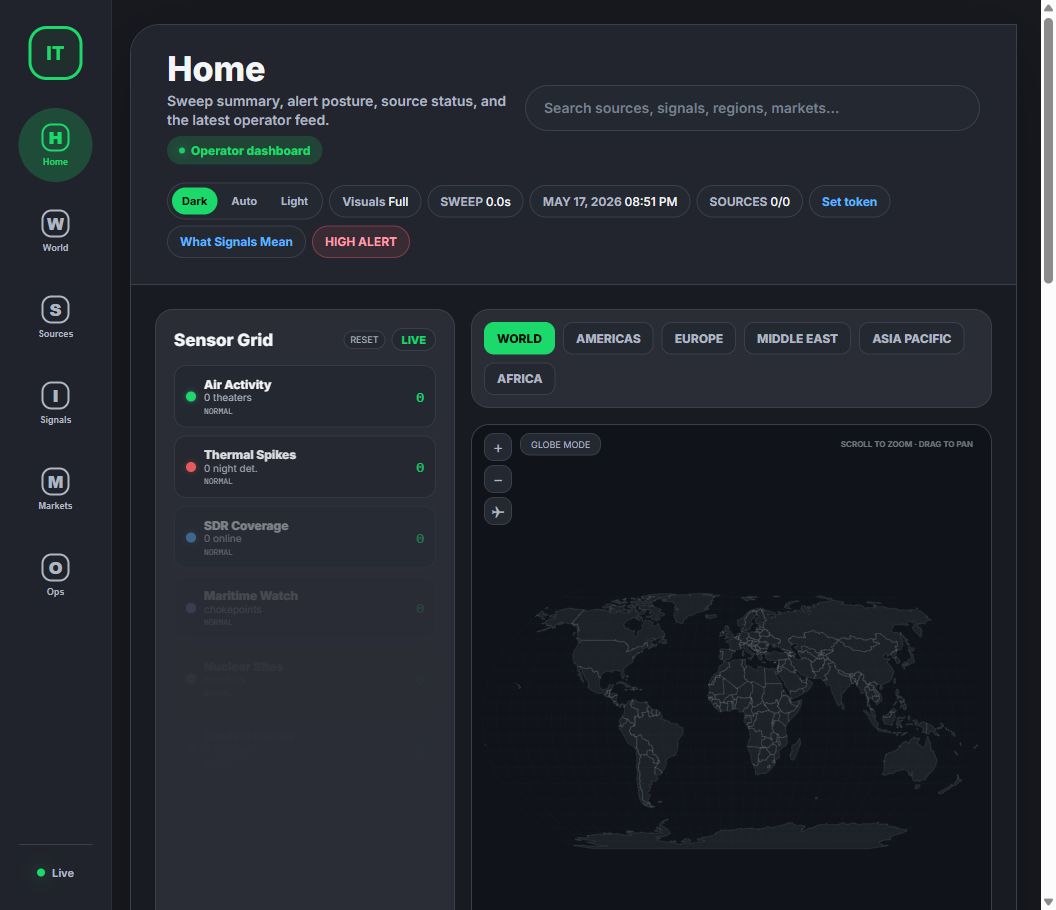The height and width of the screenshot is (910, 1056).
Task: Click the SOURCES 0/0 pill
Action: coord(750,201)
